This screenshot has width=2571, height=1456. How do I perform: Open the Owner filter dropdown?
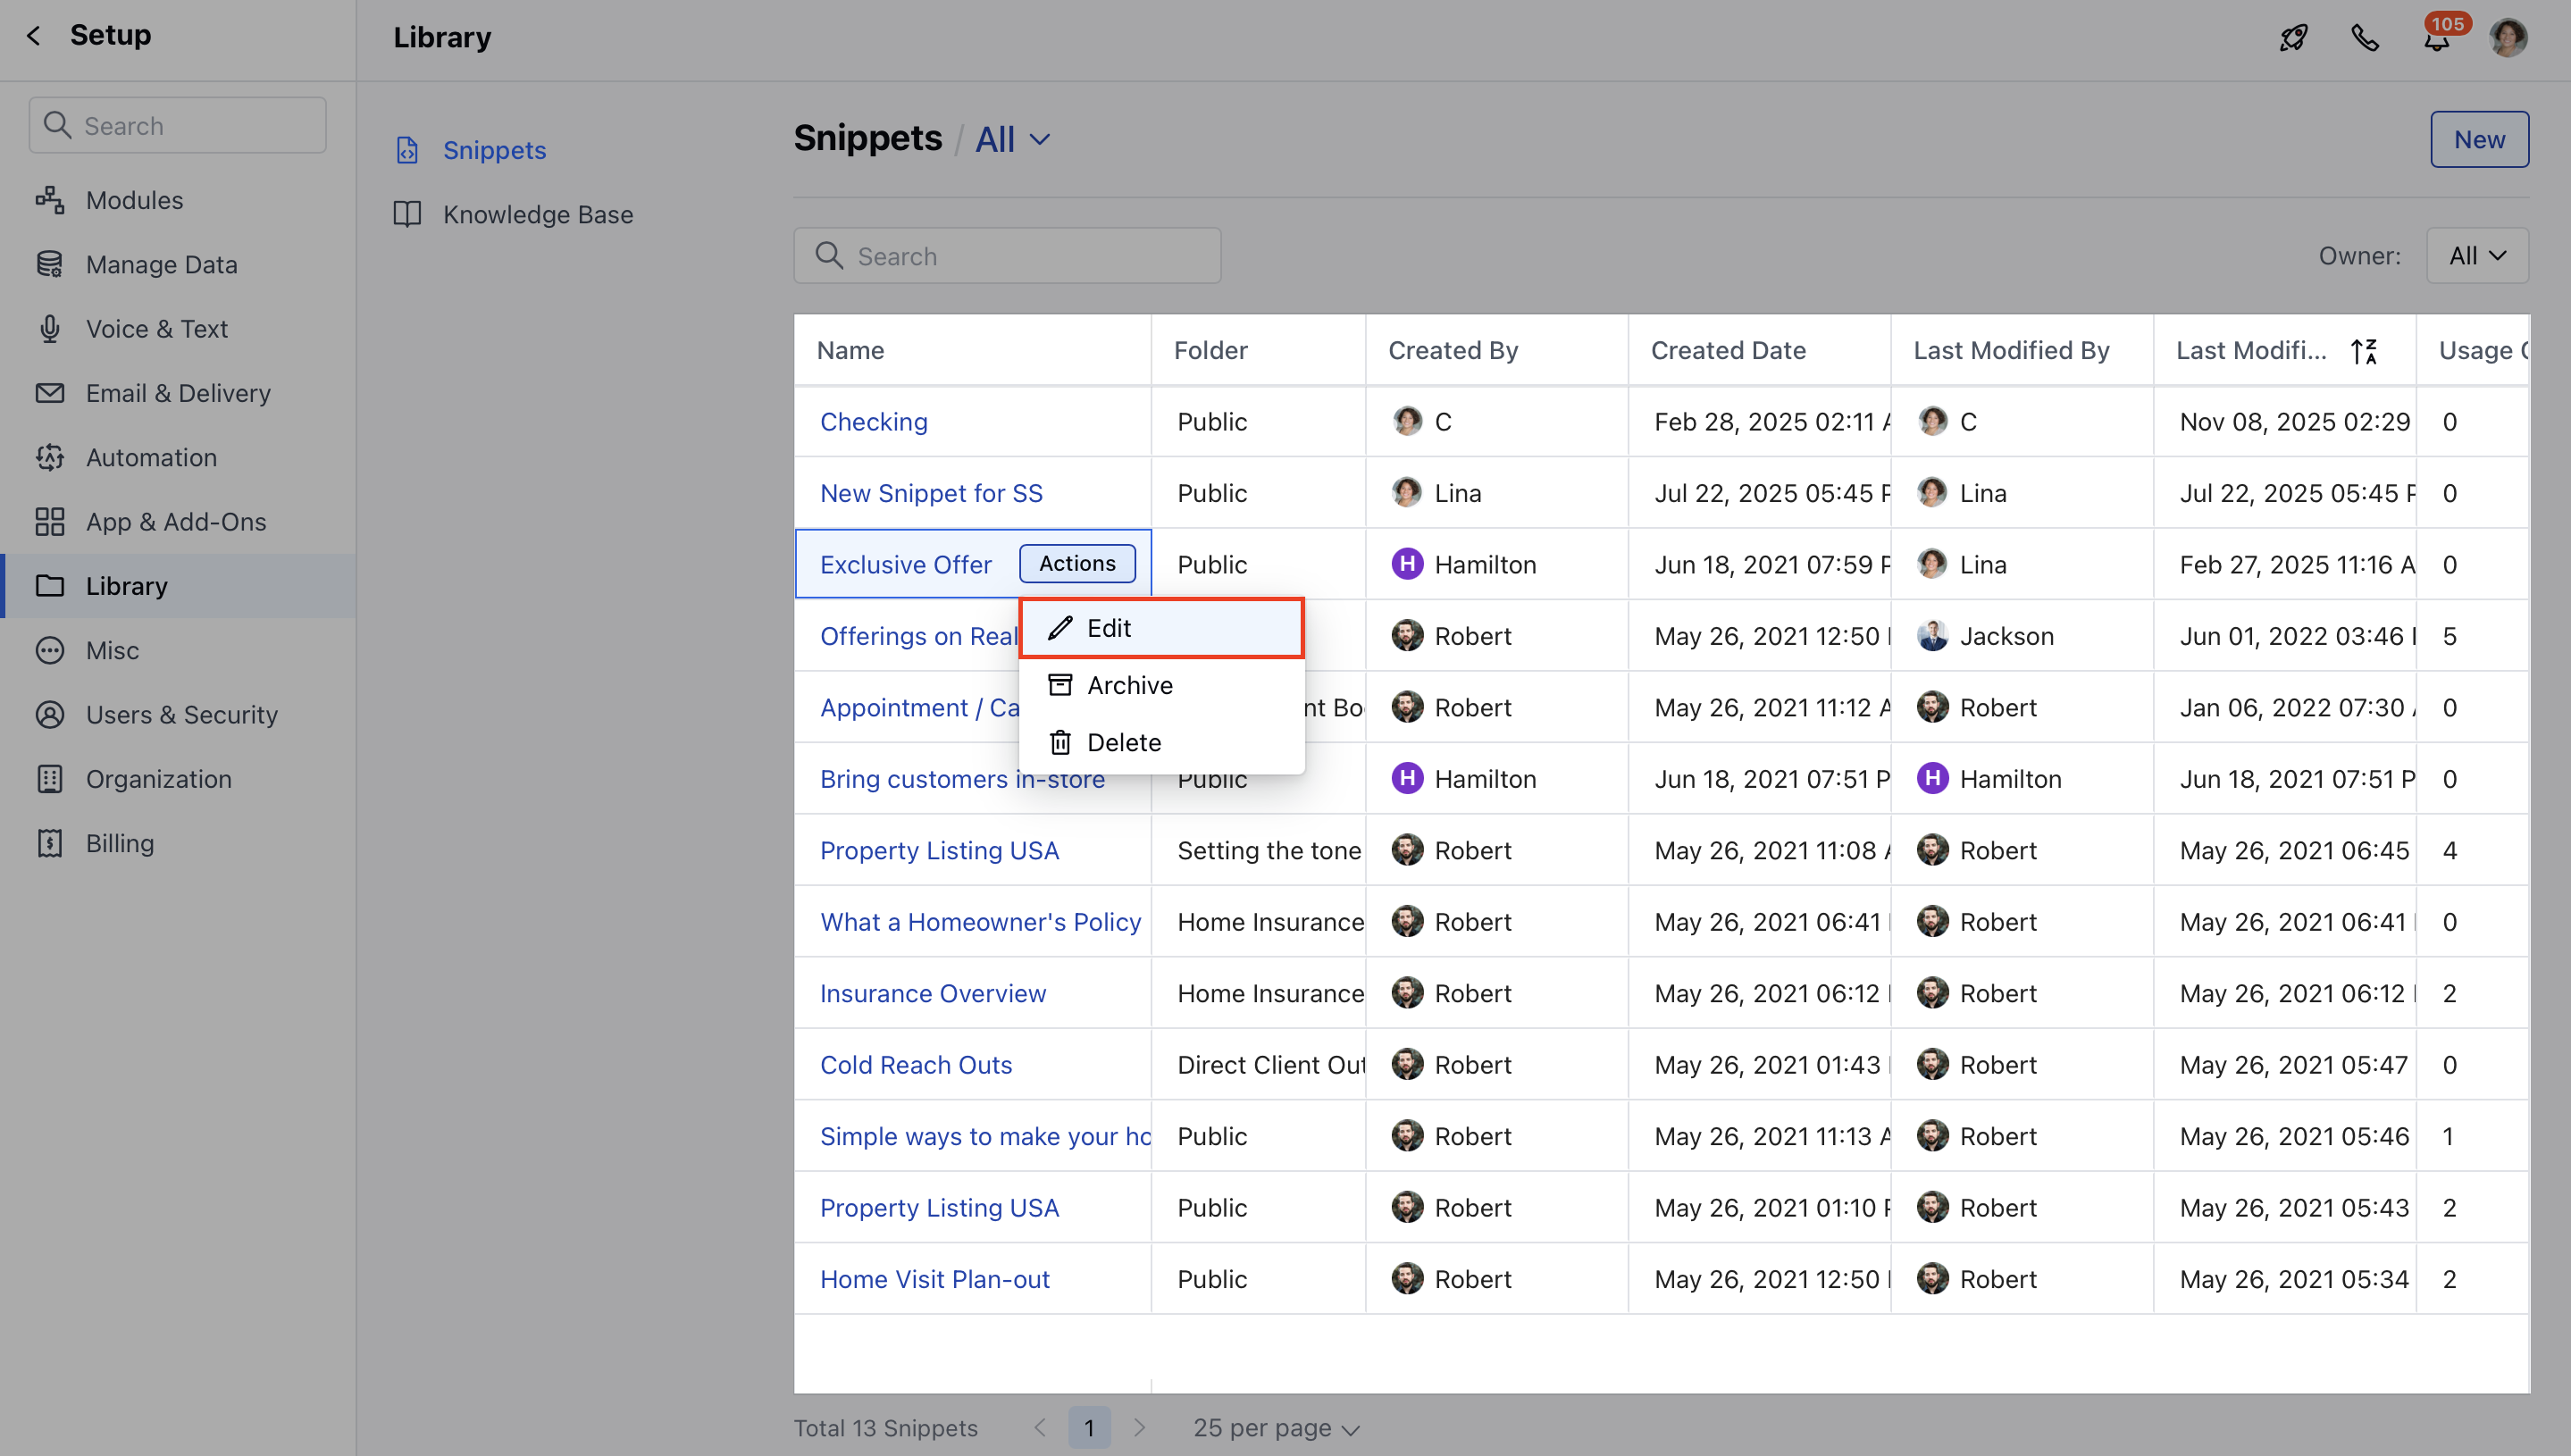[x=2476, y=256]
